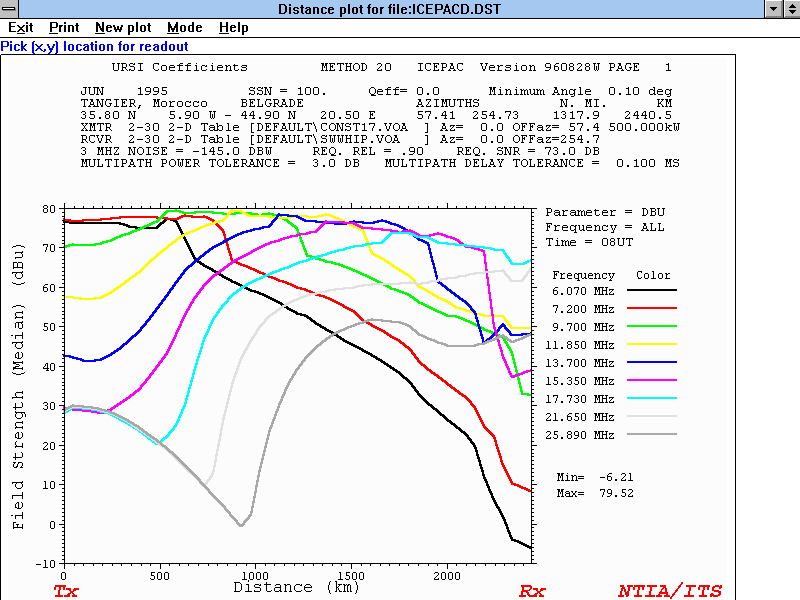Viewport: 800px width, 600px height.
Task: Click the restore window arrows button
Action: tap(790, 9)
